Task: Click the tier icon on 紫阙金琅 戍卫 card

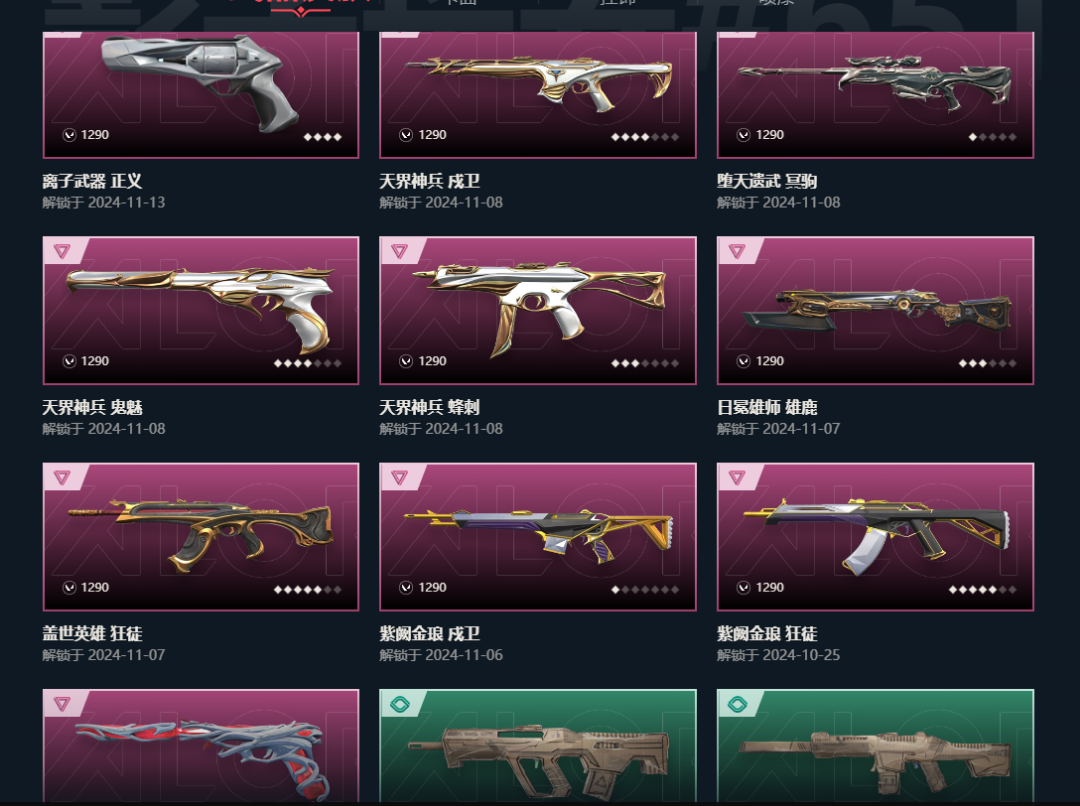Action: [399, 477]
